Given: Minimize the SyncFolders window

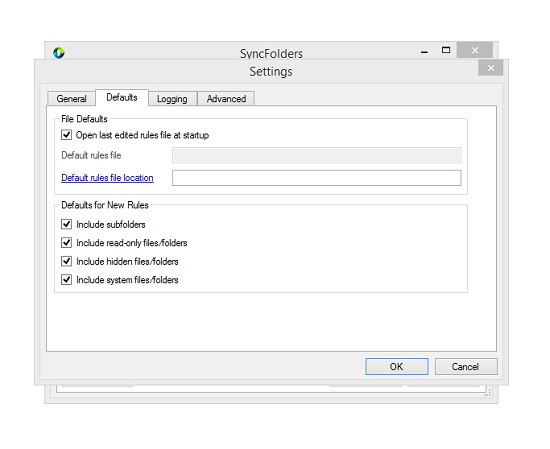Looking at the screenshot, I should [424, 51].
